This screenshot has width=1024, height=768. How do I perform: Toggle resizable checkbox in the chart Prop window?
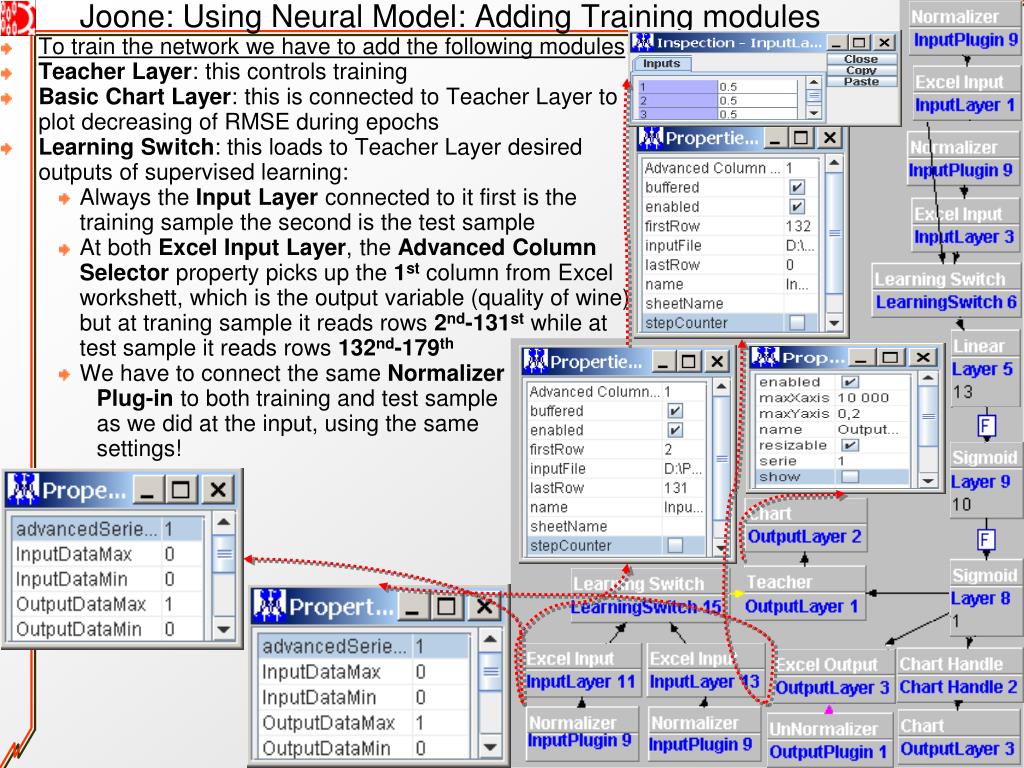click(x=850, y=445)
